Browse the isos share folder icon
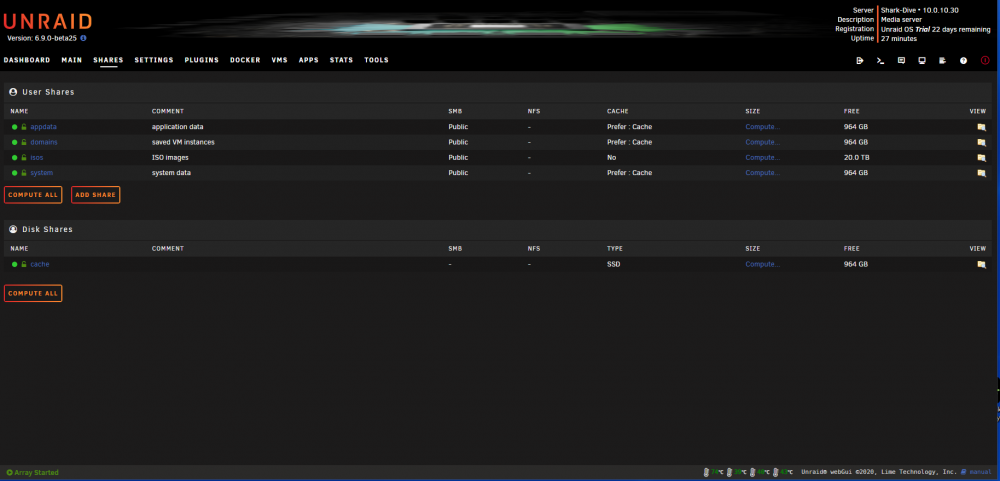Viewport: 1000px width, 481px height. coord(982,158)
